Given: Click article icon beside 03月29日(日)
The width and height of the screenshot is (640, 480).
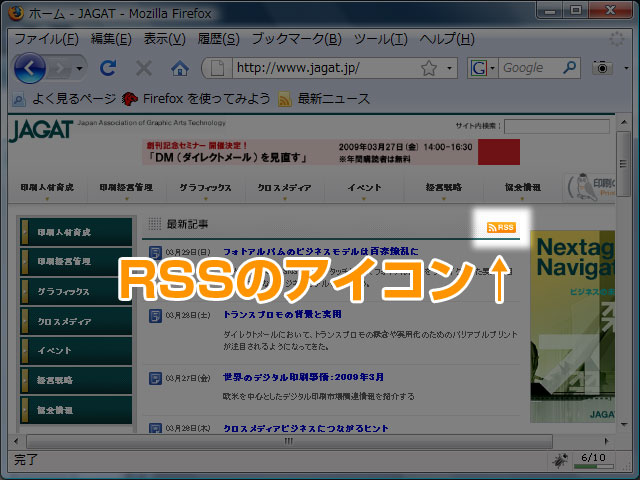Looking at the screenshot, I should coord(155,252).
